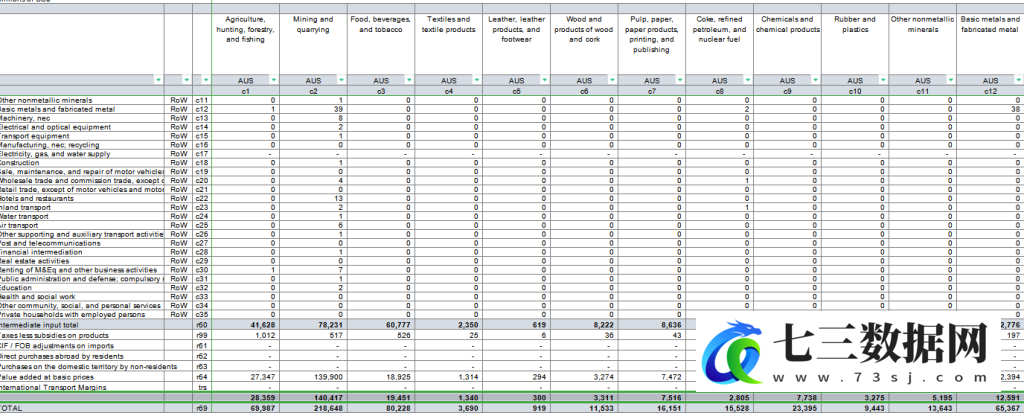Select the 'Value added at basic prices' label
This screenshot has height=413, width=1024.
[46, 377]
